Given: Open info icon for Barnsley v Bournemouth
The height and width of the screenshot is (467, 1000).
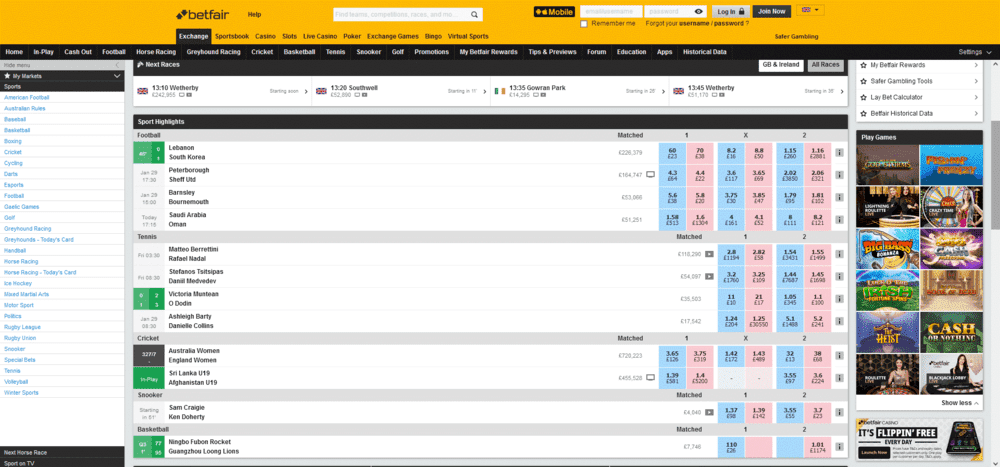Looking at the screenshot, I should [839, 197].
